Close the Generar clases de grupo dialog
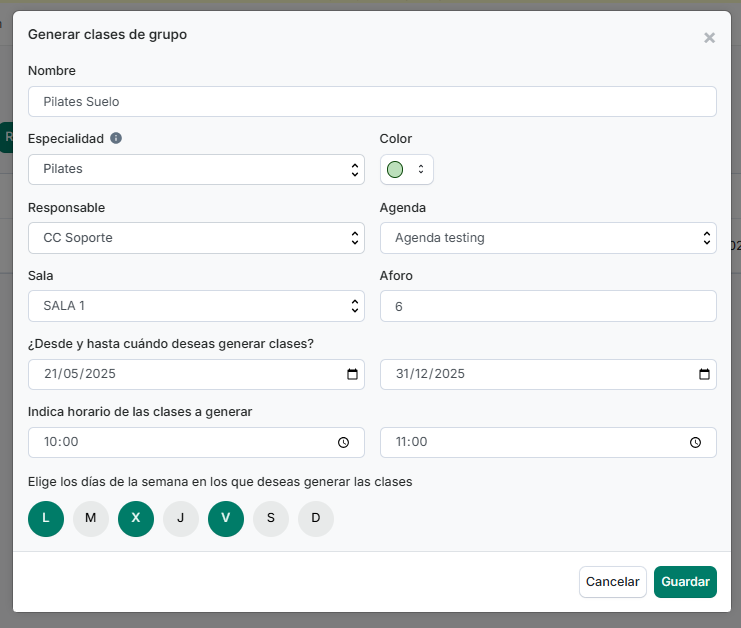The width and height of the screenshot is (741, 628). tap(709, 38)
